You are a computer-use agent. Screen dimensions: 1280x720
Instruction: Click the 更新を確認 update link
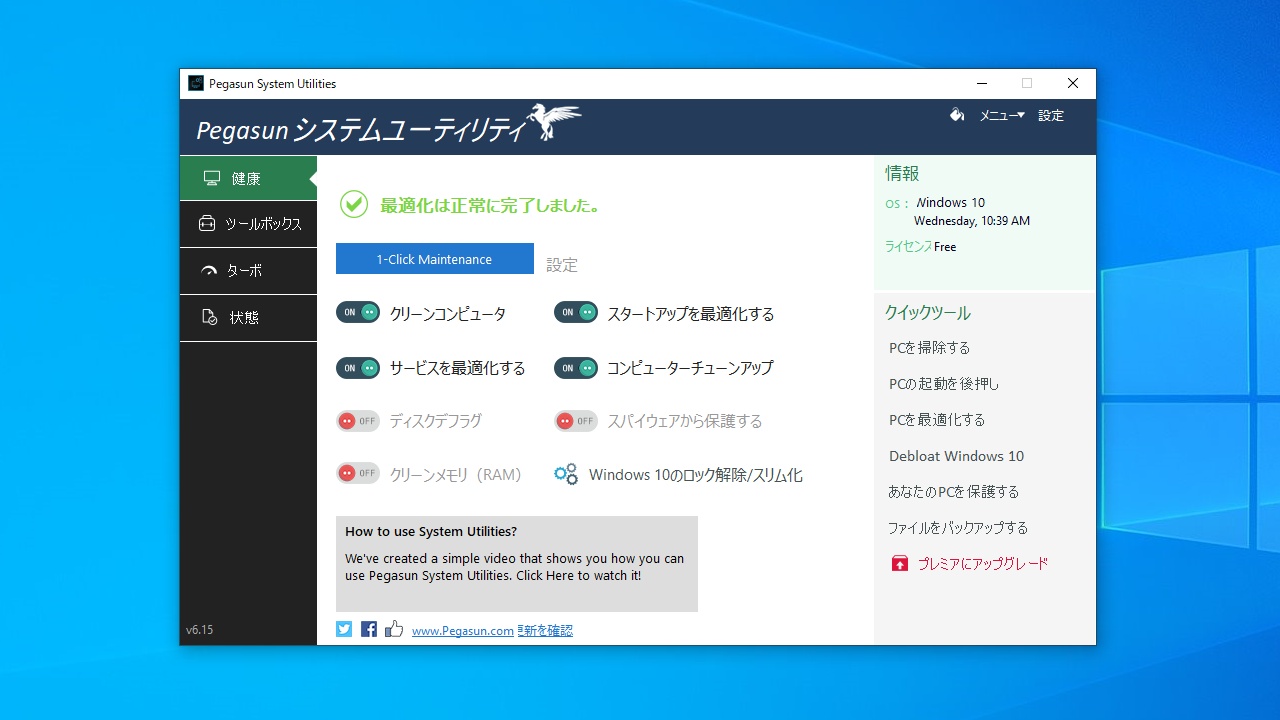(x=545, y=631)
